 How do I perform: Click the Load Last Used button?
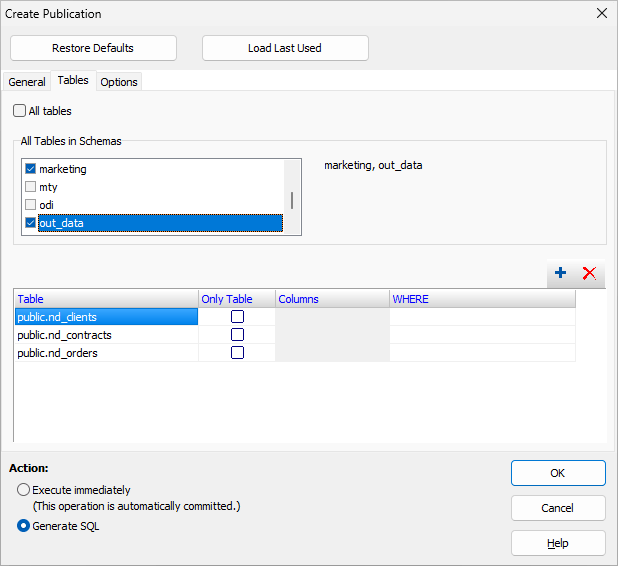point(285,48)
